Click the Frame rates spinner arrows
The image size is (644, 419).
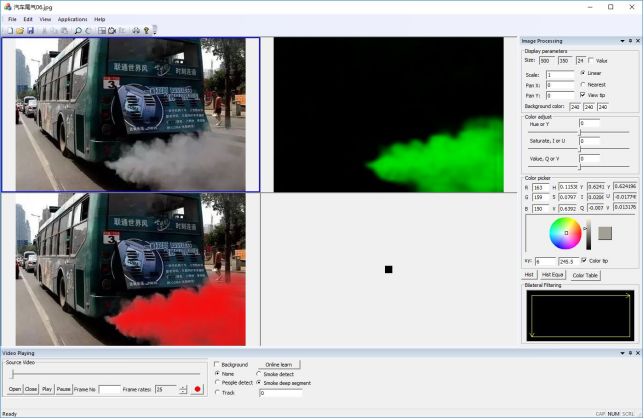click(183, 389)
